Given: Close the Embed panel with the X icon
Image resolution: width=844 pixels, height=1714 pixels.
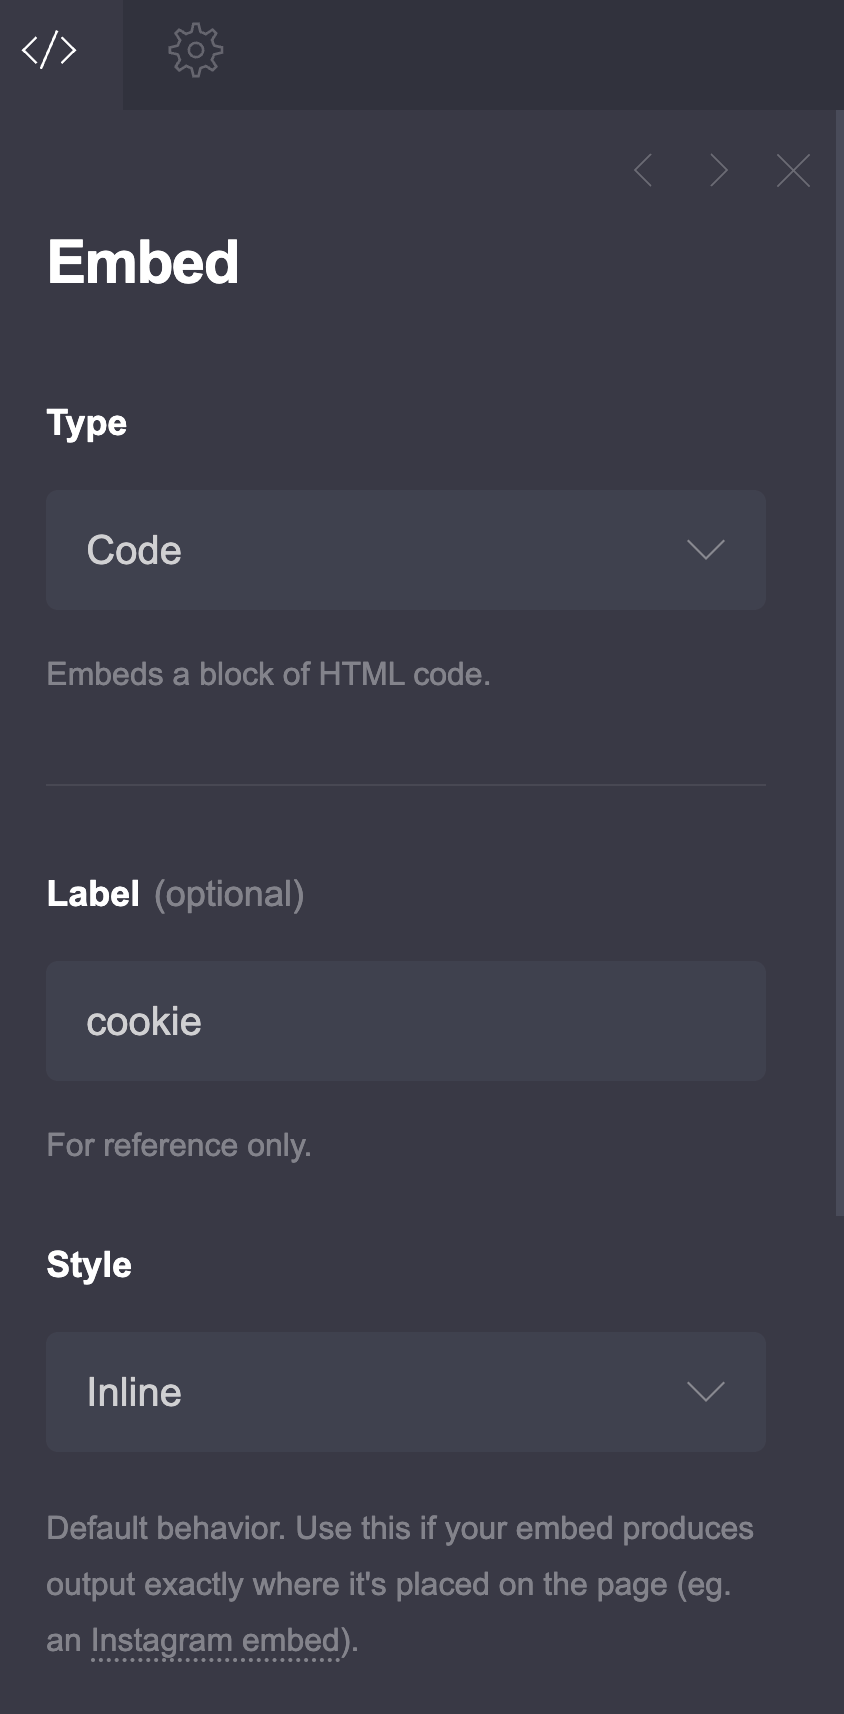Looking at the screenshot, I should coord(793,170).
